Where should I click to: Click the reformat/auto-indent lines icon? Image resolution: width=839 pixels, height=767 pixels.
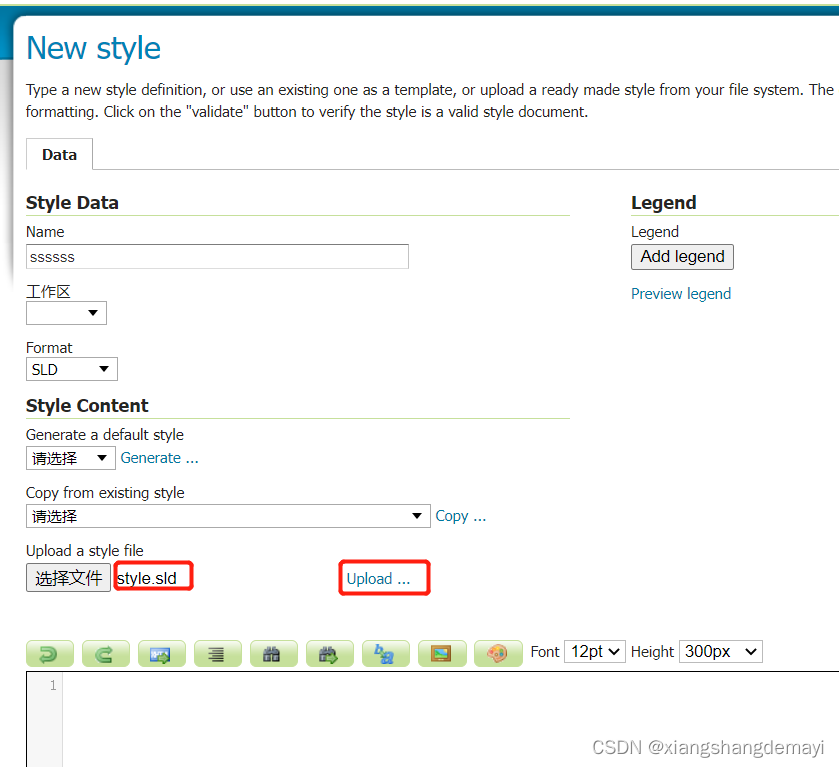point(218,653)
